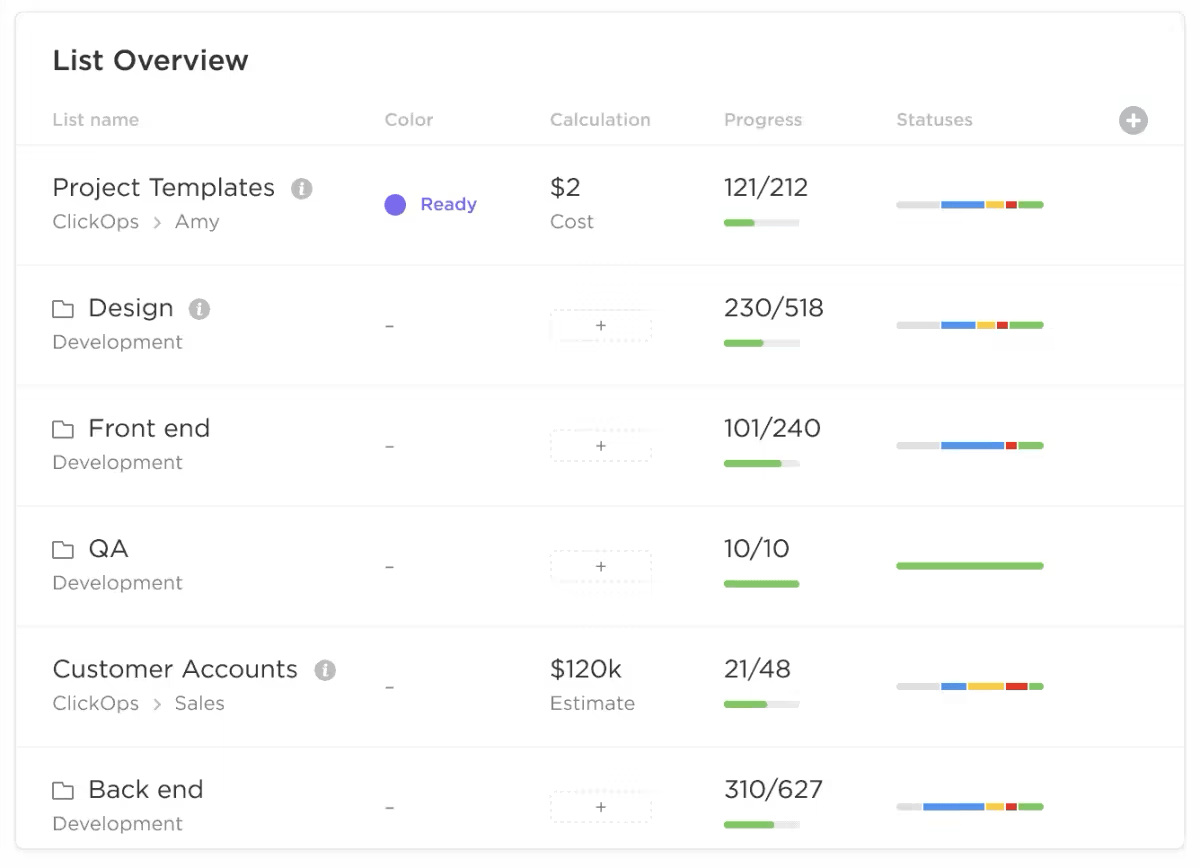
Task: Add a calculation for Front end row
Action: coord(600,446)
